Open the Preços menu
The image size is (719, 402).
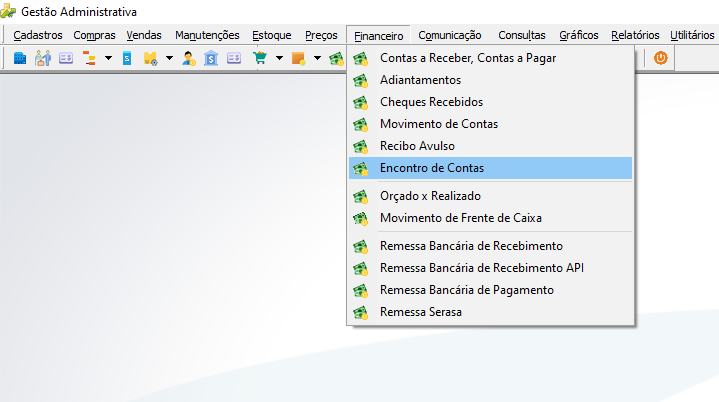321,35
